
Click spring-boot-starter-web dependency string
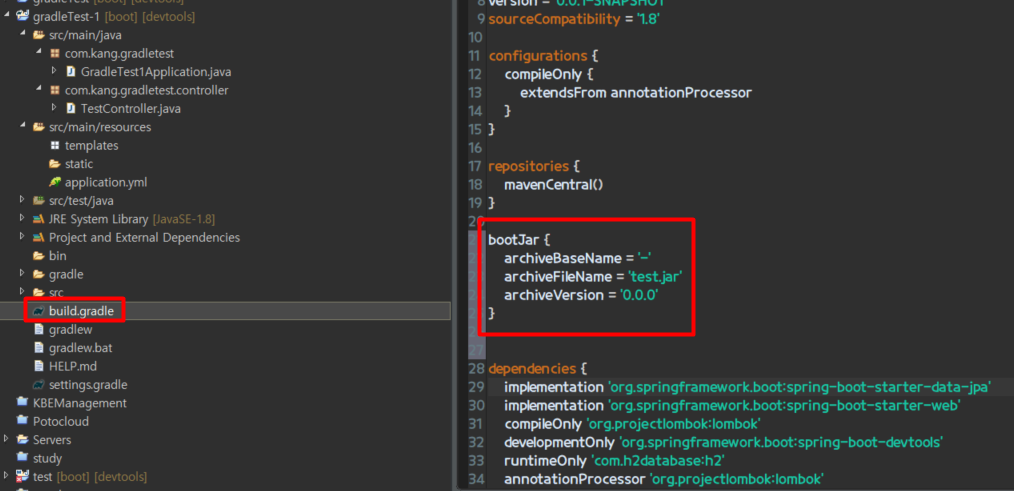pyautogui.click(x=784, y=406)
